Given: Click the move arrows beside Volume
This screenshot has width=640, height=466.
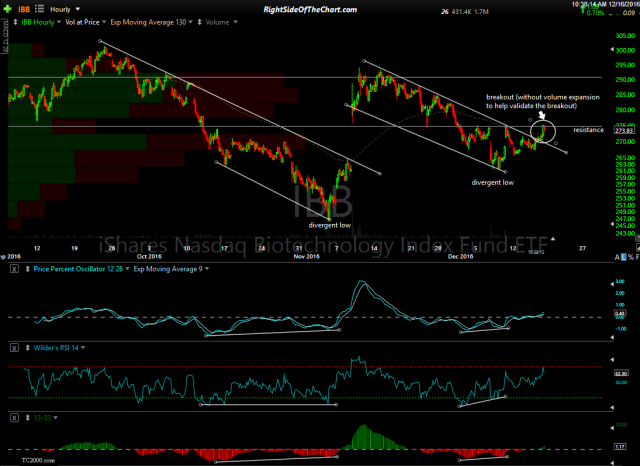Looking at the screenshot, I should 200,22.
